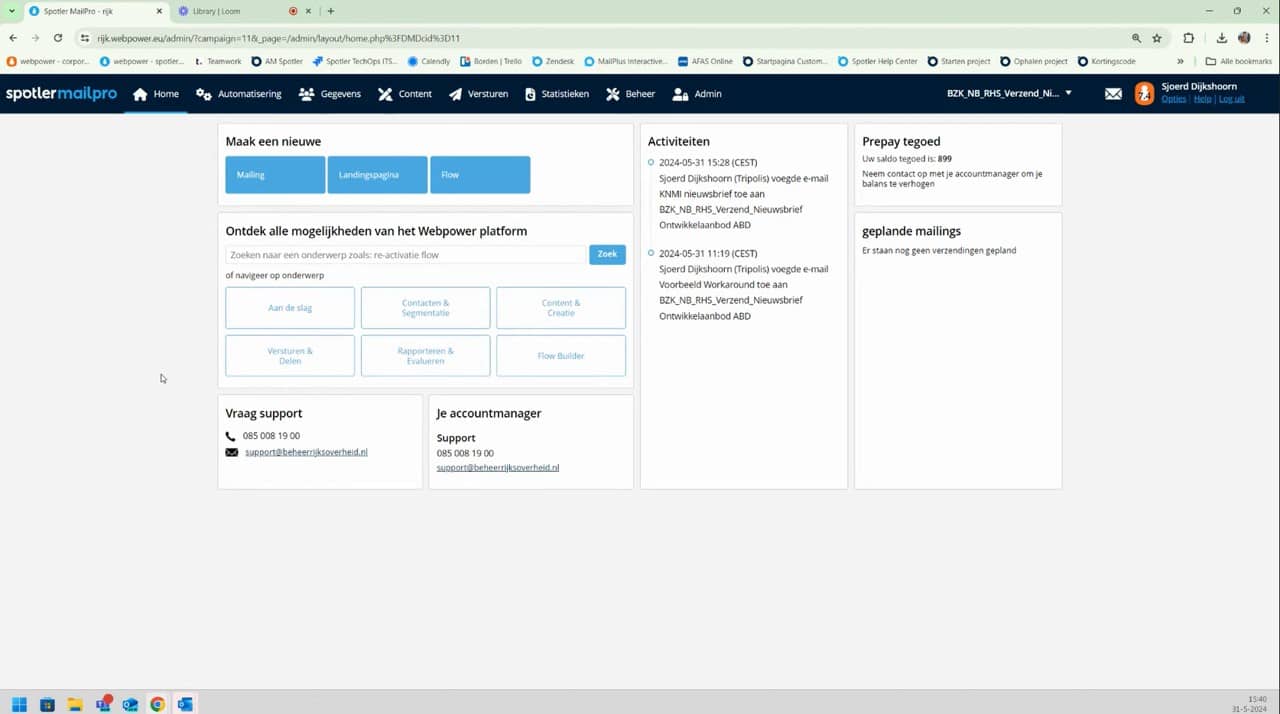
Task: Open Chrome extensions puzzle icon
Action: pos(1188,38)
